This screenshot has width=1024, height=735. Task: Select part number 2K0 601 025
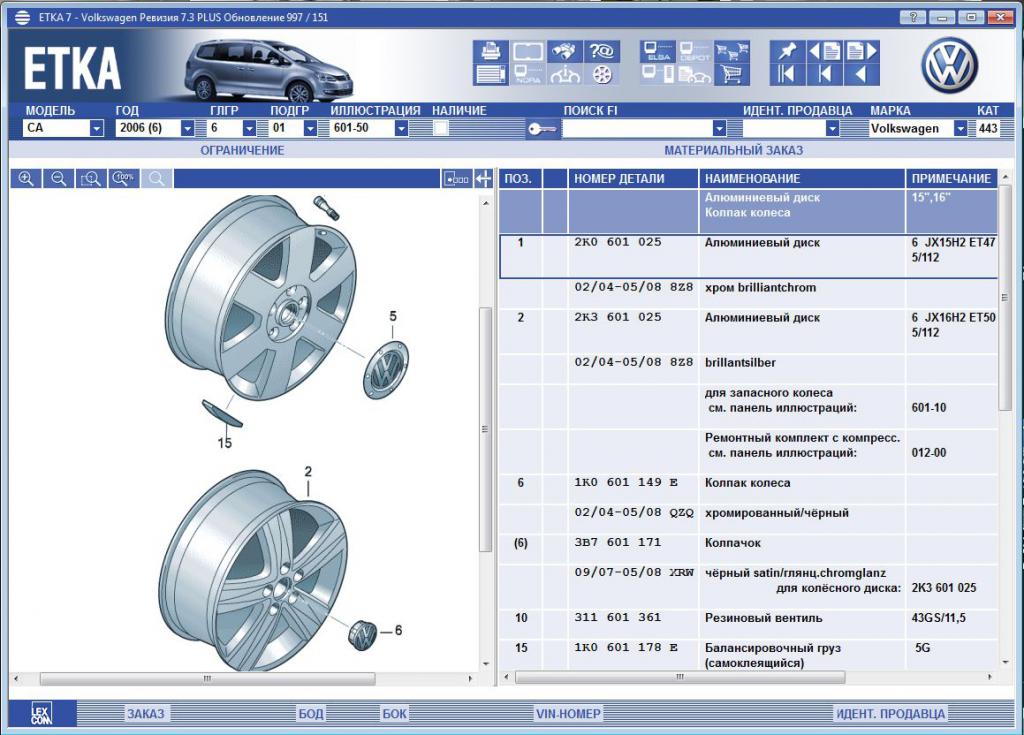(x=618, y=242)
